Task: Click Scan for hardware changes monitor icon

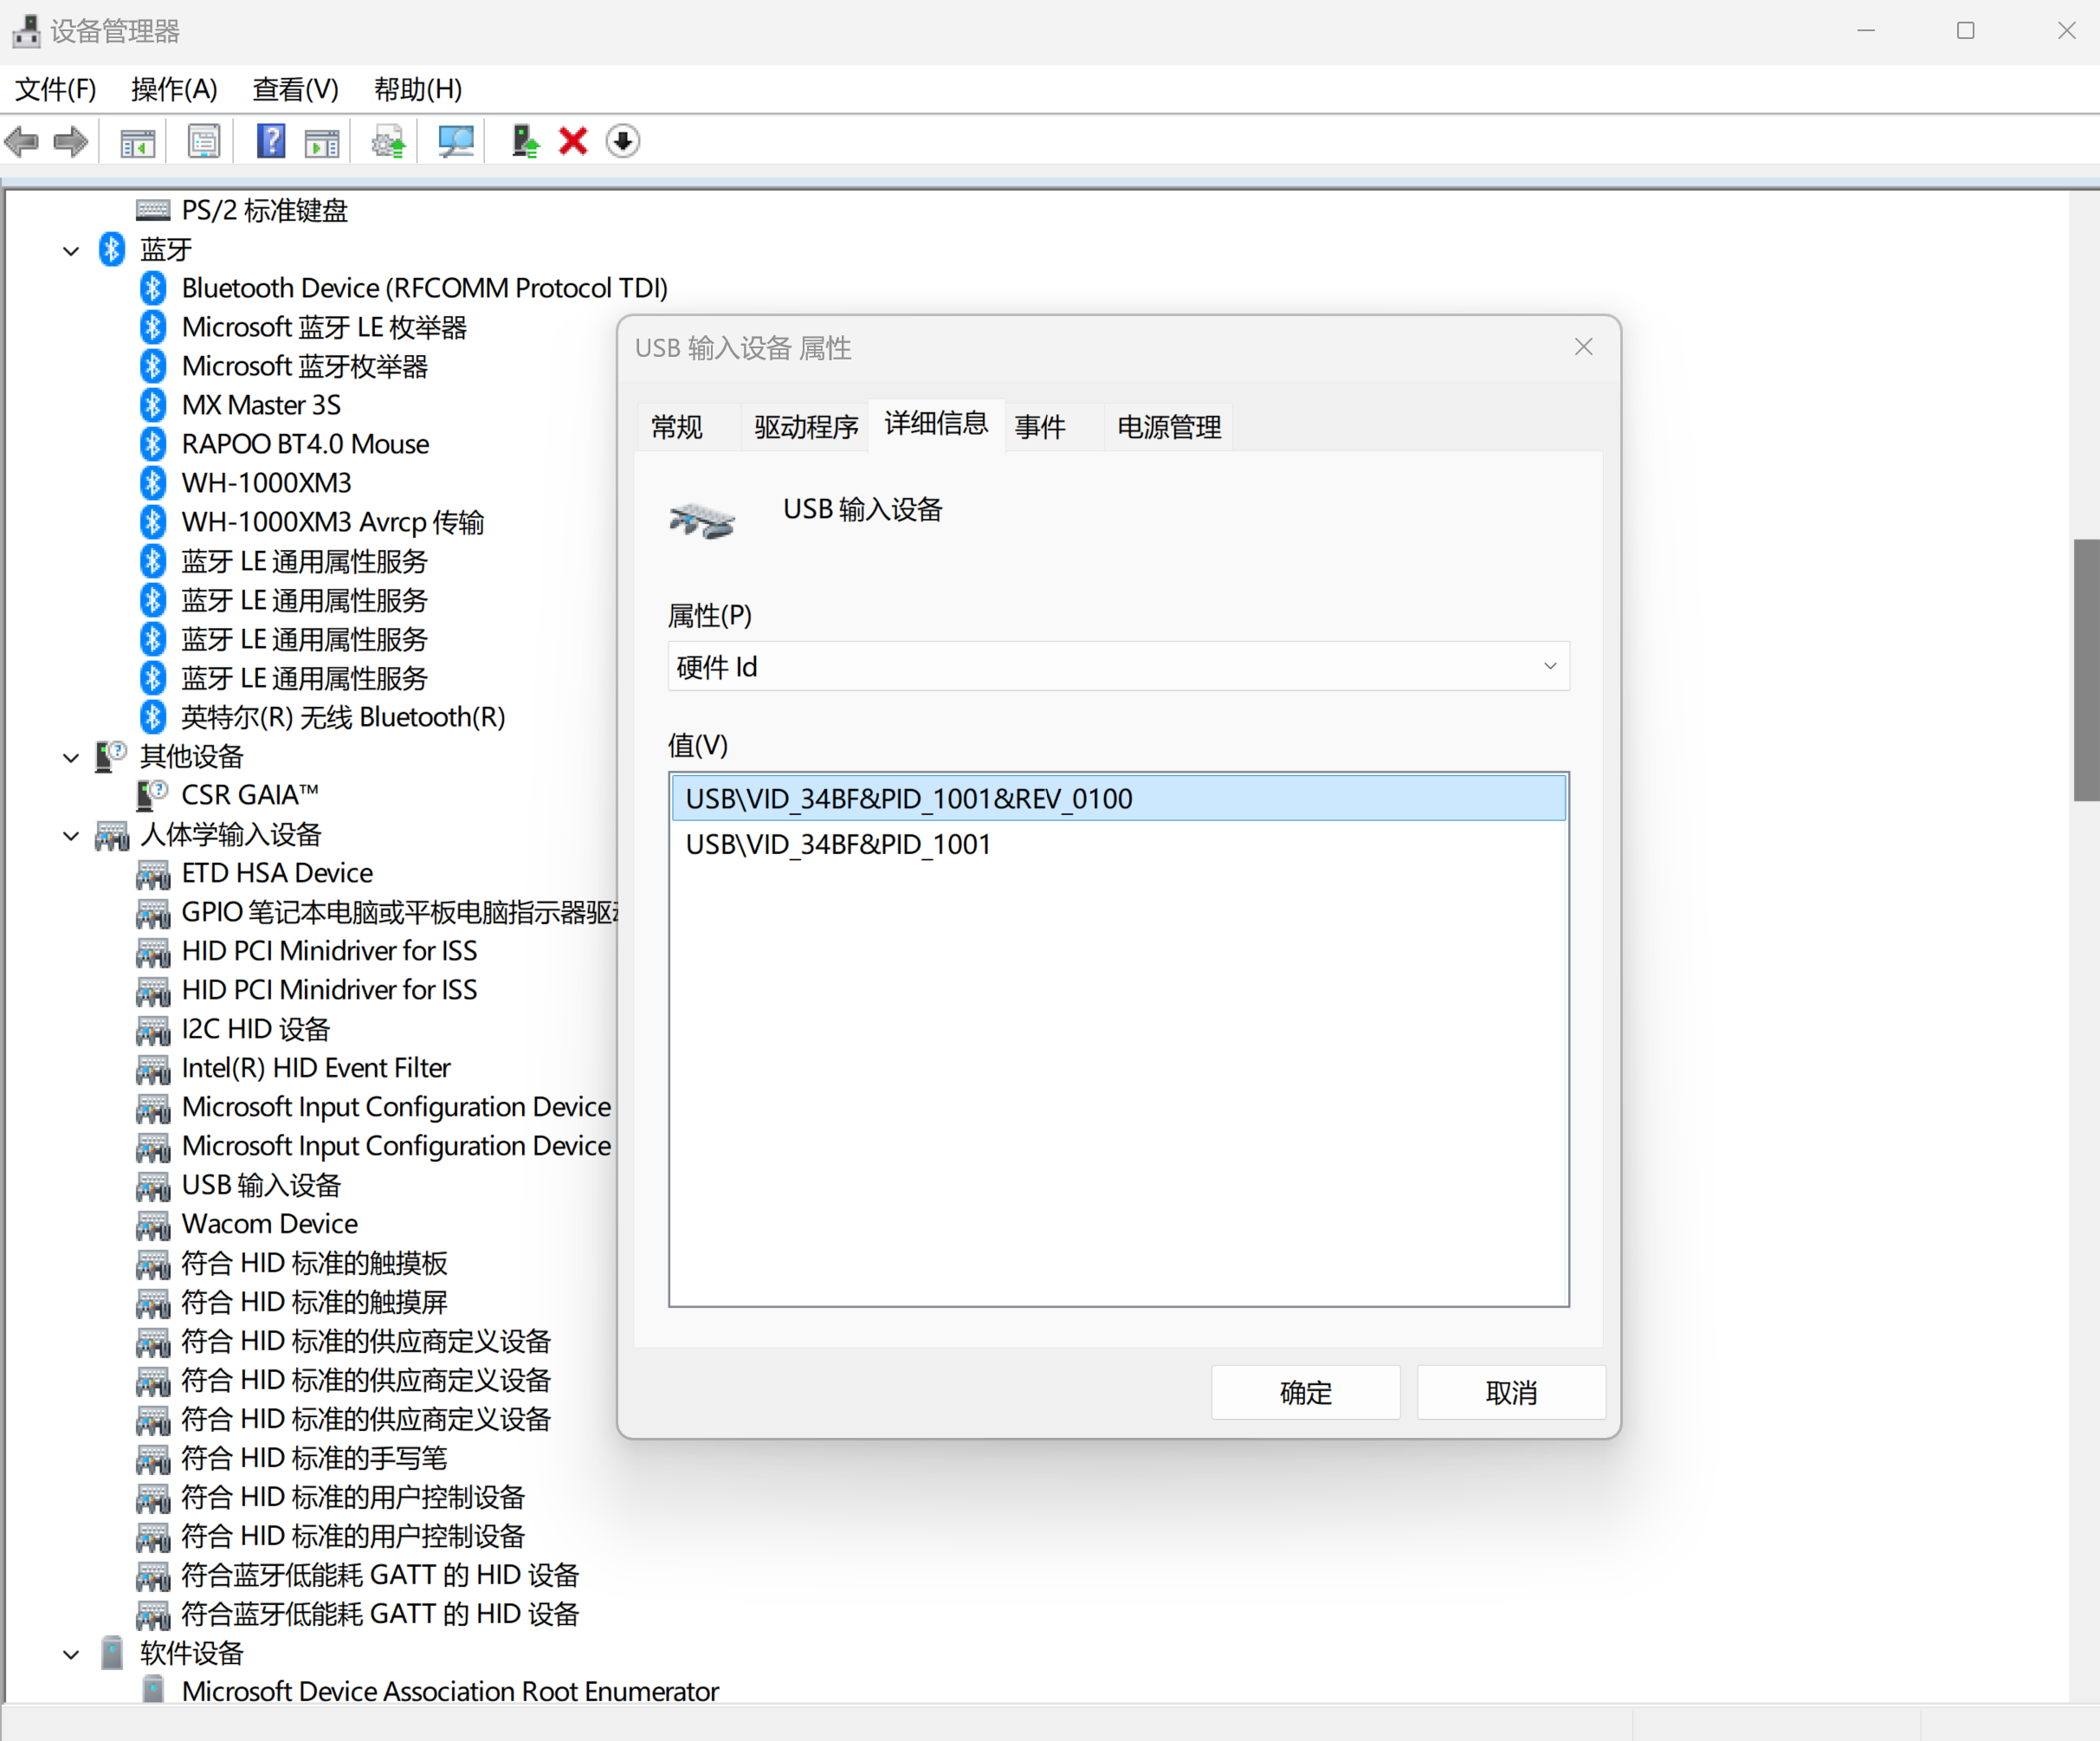Action: [456, 141]
